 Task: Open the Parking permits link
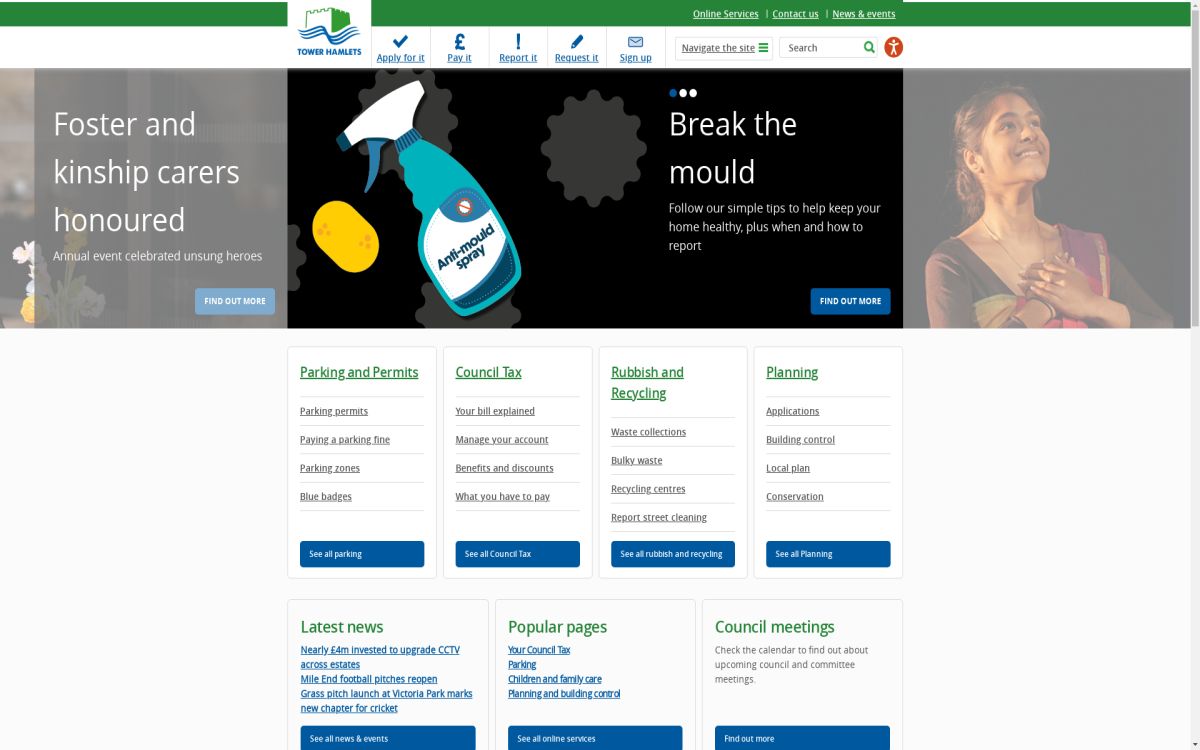[334, 411]
